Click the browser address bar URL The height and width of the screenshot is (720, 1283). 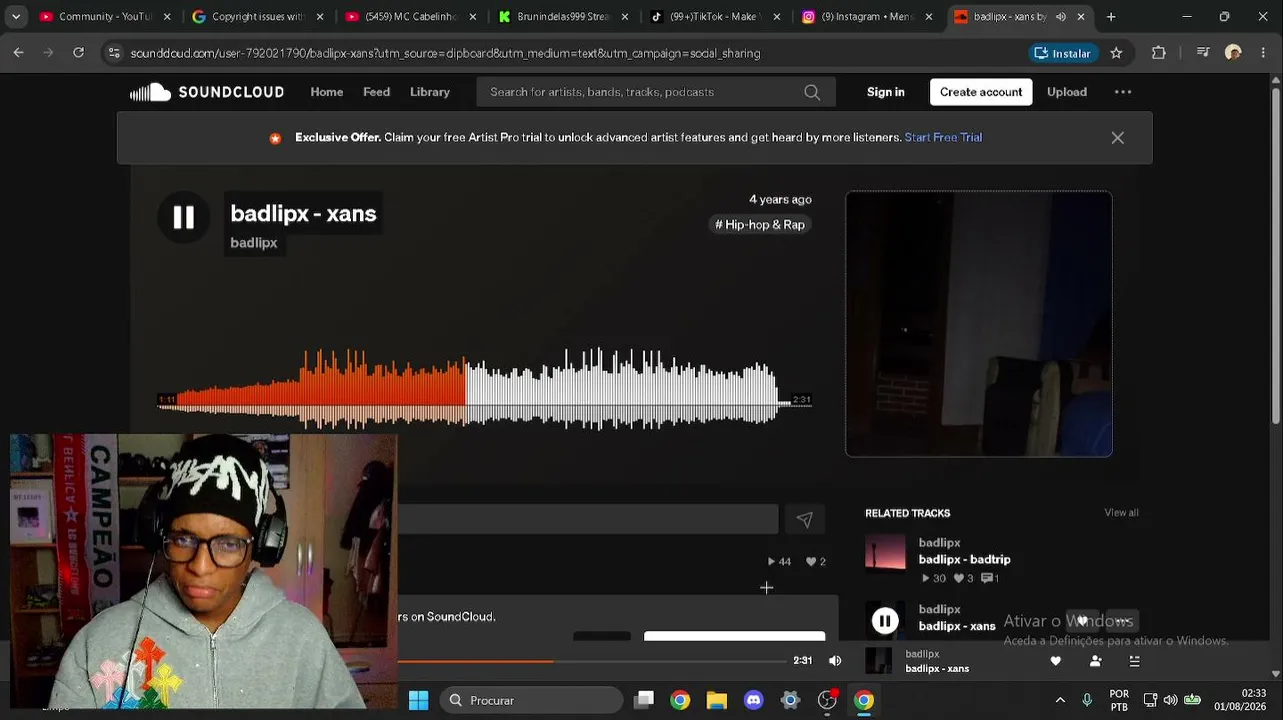pos(445,53)
